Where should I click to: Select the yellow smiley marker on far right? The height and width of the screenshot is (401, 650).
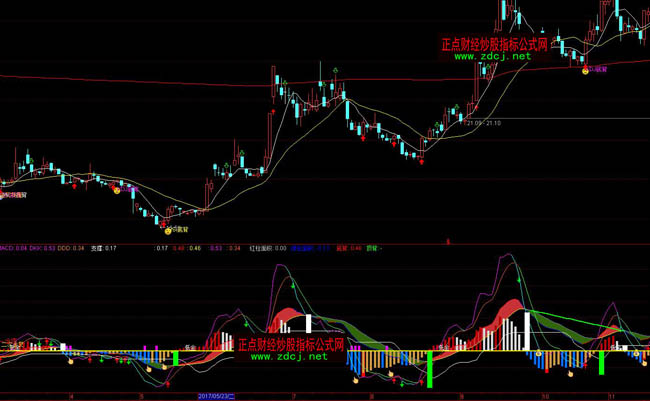coord(585,72)
